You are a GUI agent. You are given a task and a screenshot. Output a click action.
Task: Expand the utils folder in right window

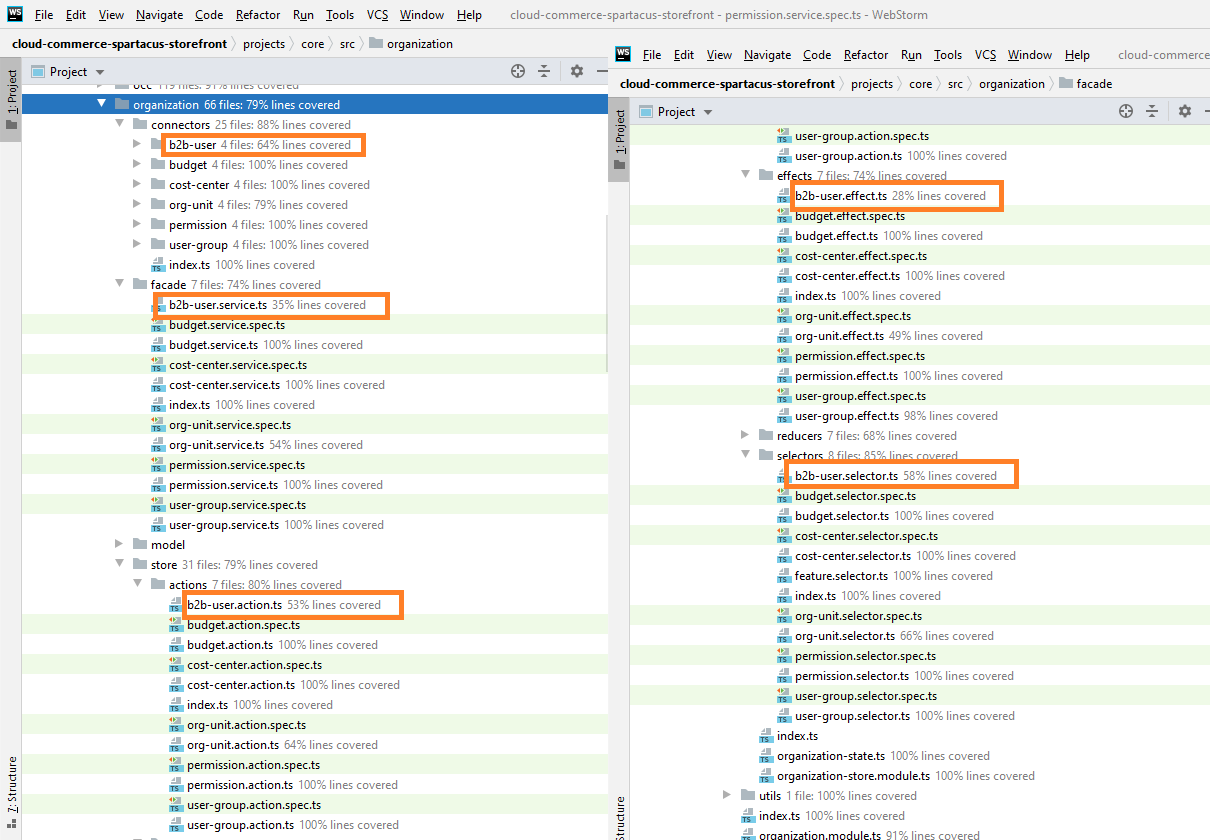point(728,796)
